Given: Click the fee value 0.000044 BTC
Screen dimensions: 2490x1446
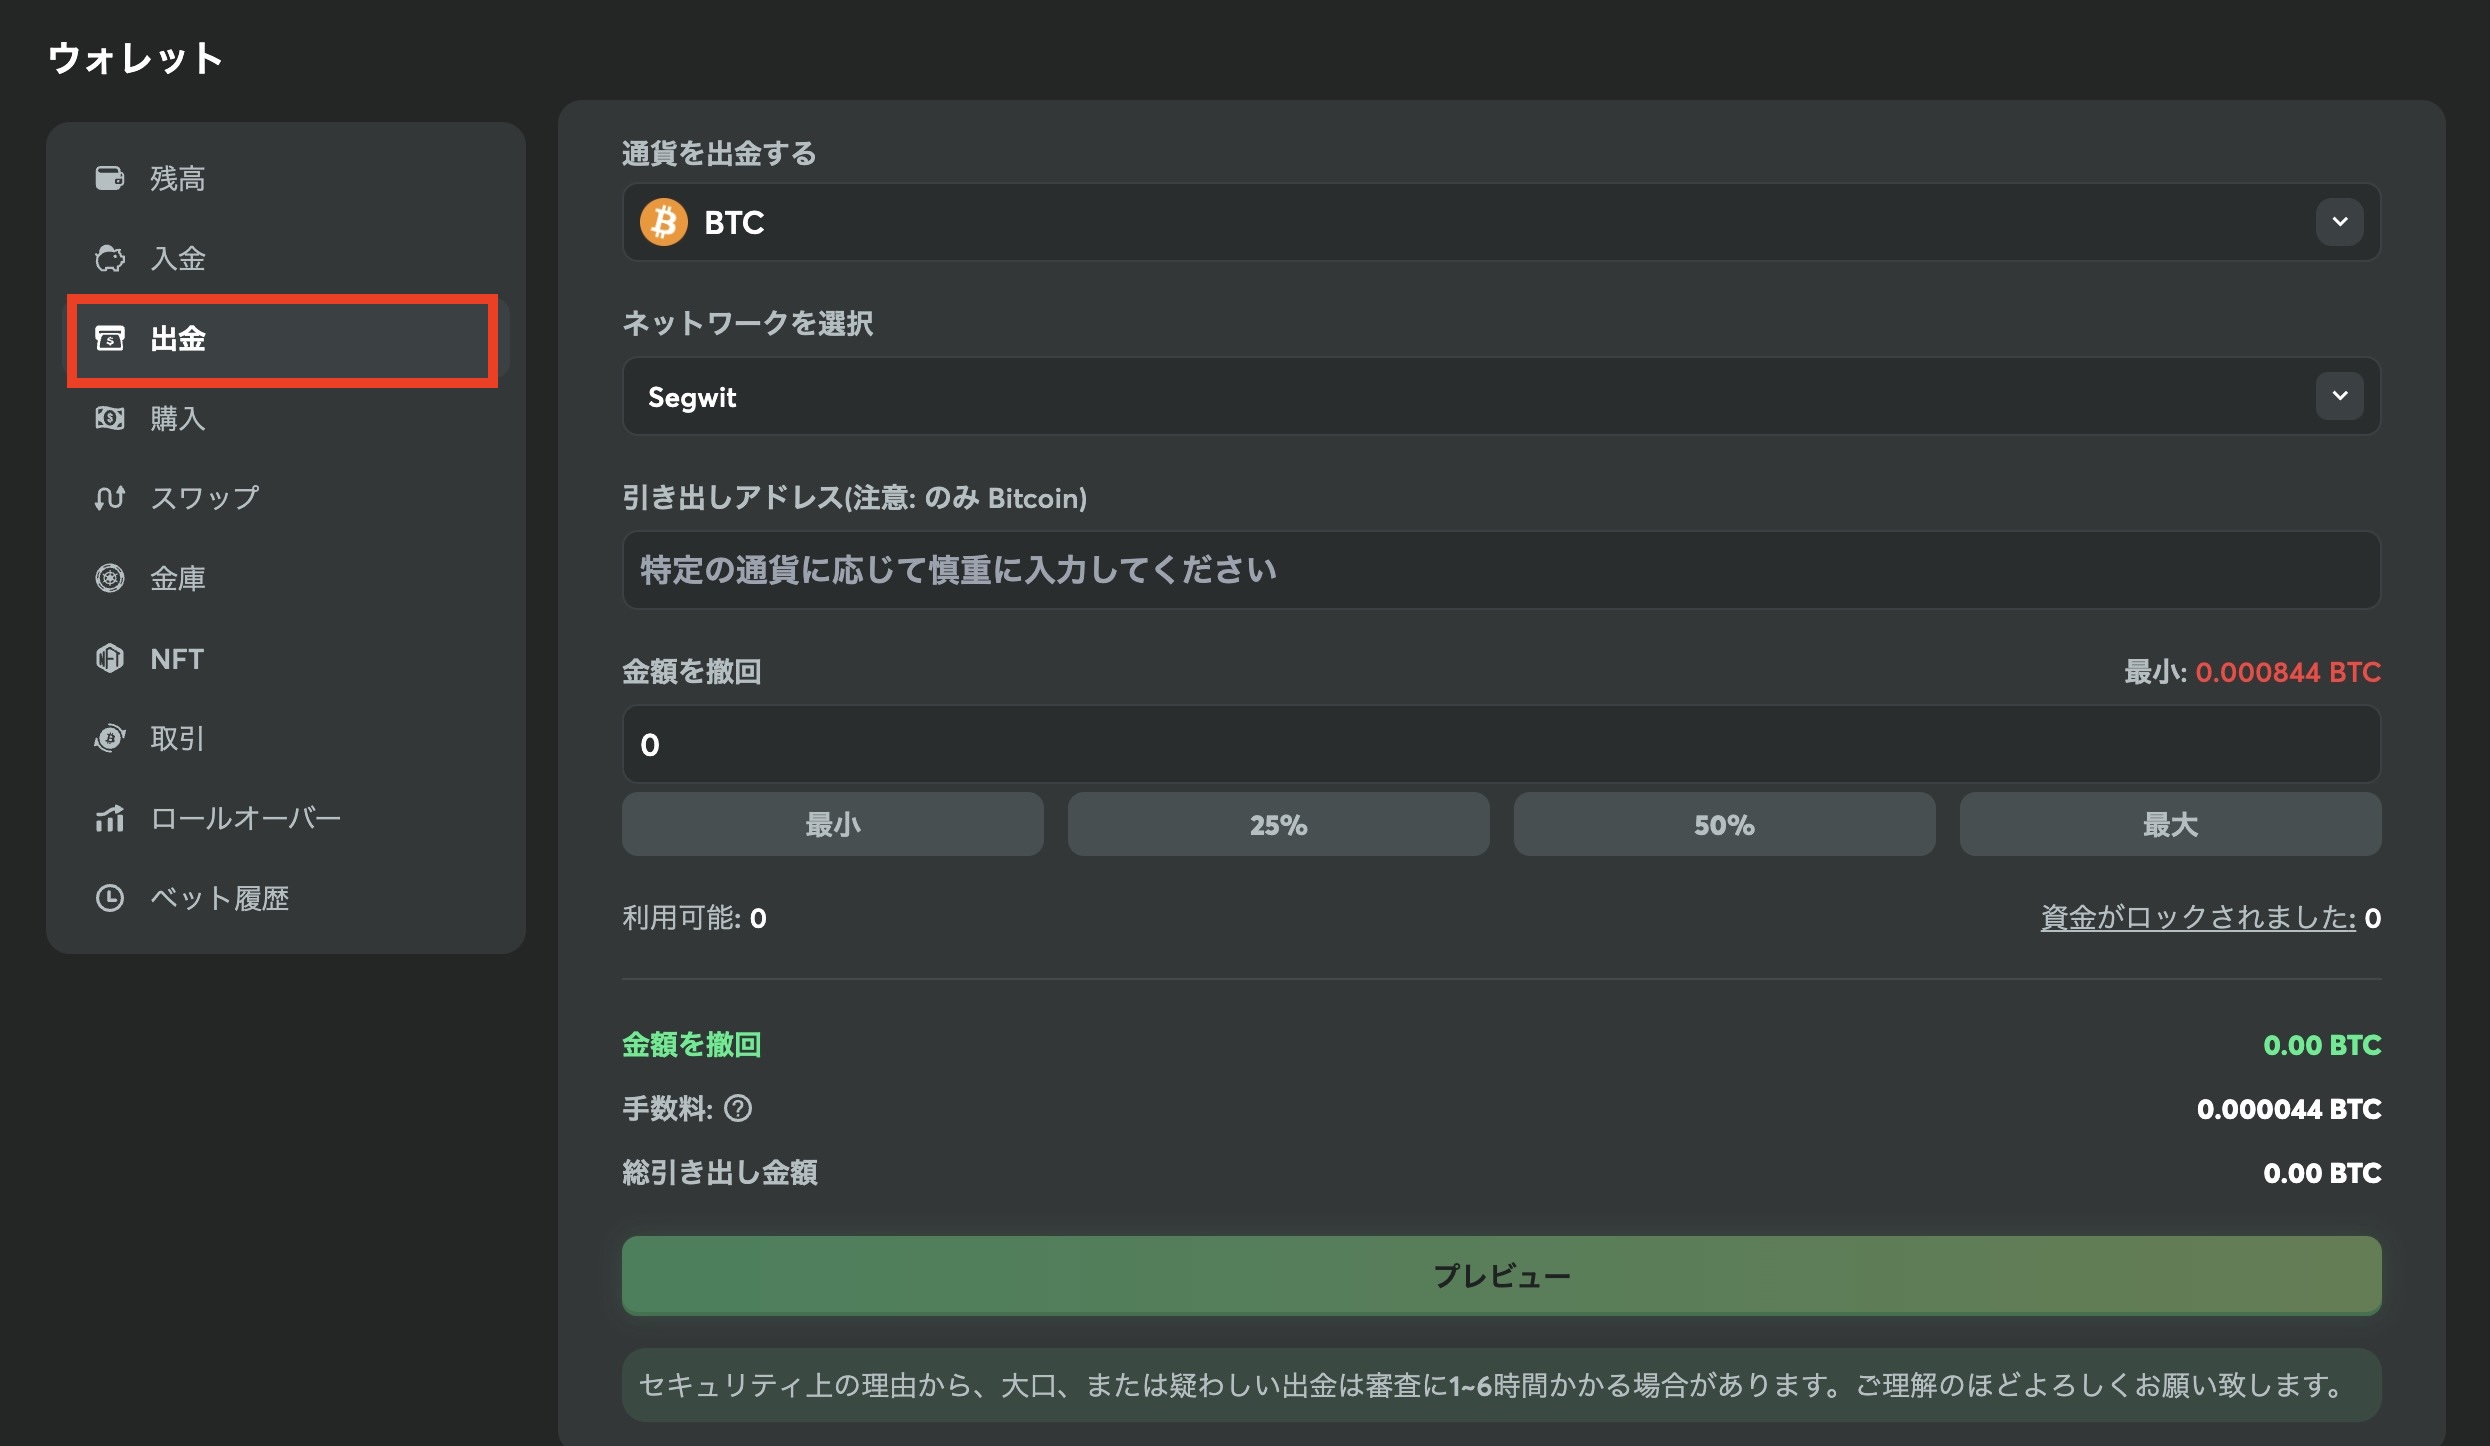Looking at the screenshot, I should click(2289, 1109).
